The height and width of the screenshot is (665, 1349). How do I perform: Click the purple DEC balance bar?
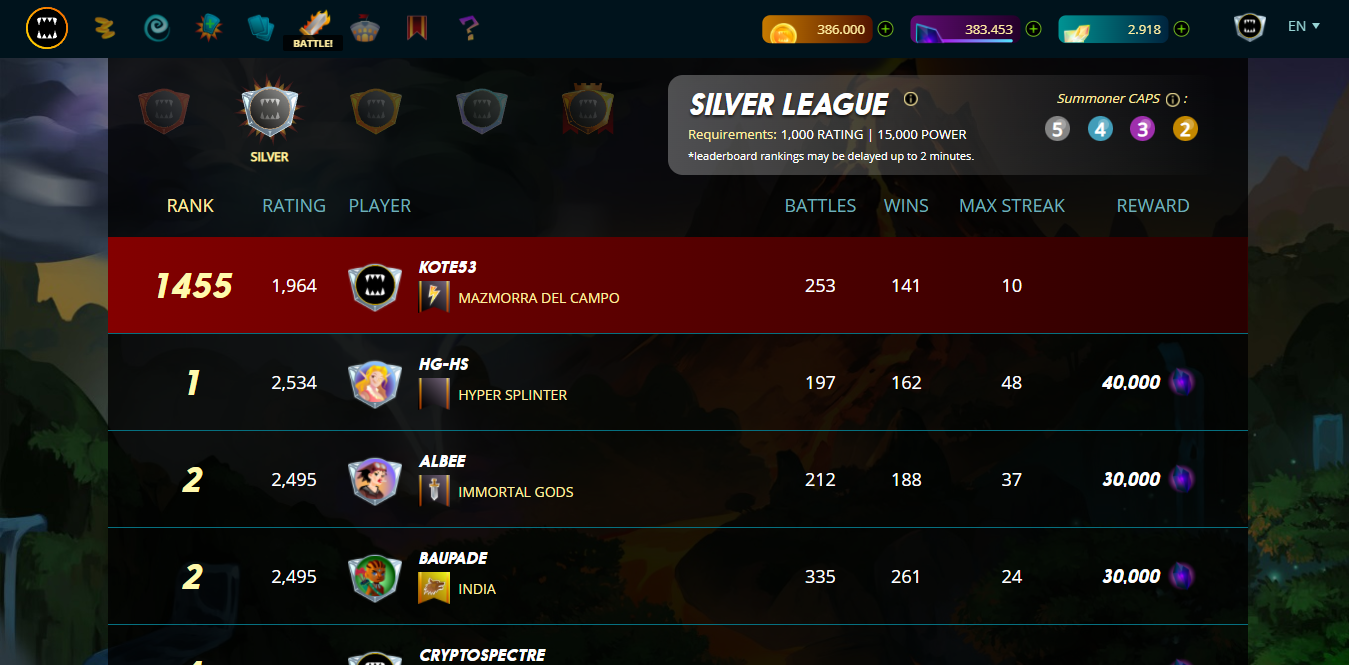(962, 29)
